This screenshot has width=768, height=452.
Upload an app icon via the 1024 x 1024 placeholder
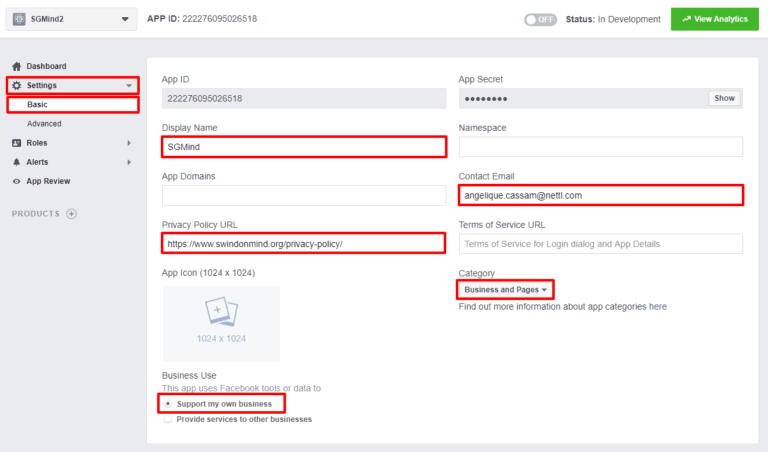tap(221, 324)
